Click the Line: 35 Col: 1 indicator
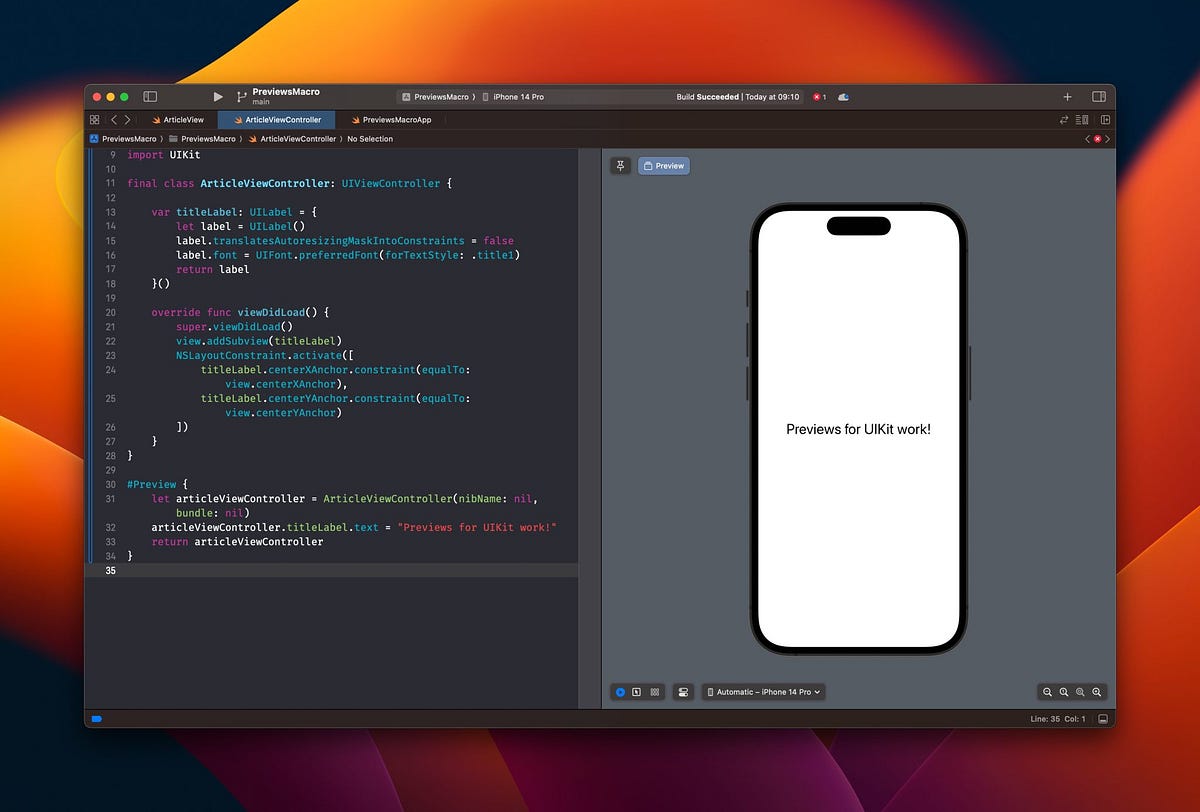The image size is (1200, 812). click(1058, 718)
